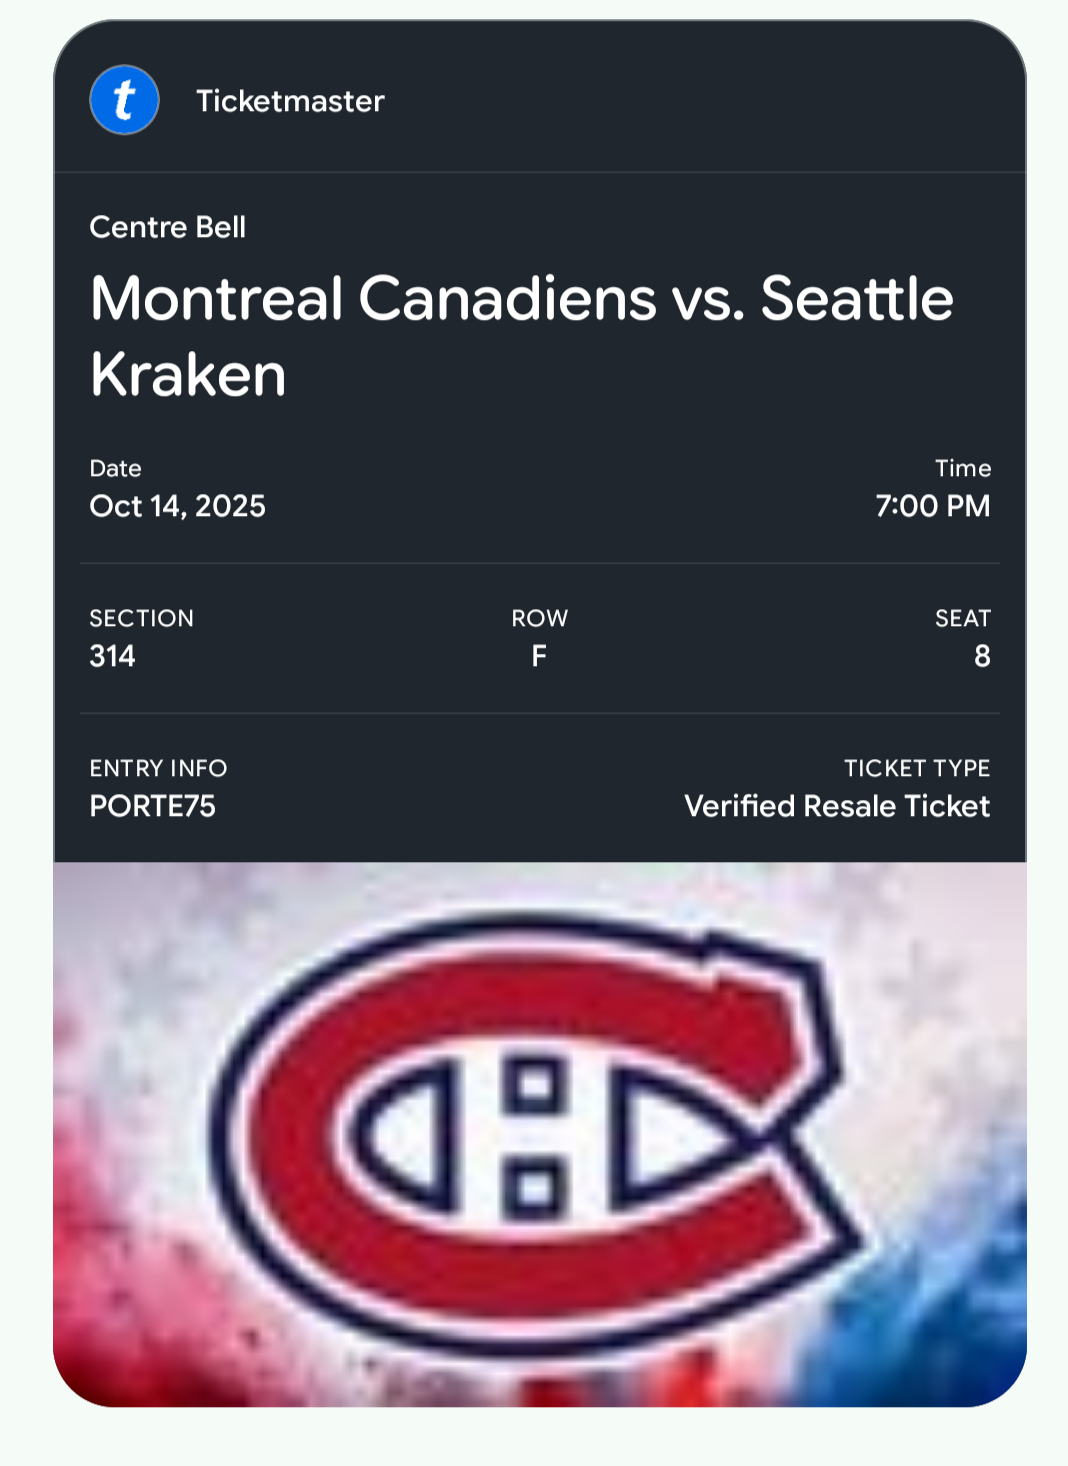Click the Date label
Screen dimensions: 1068x1466
pos(115,468)
